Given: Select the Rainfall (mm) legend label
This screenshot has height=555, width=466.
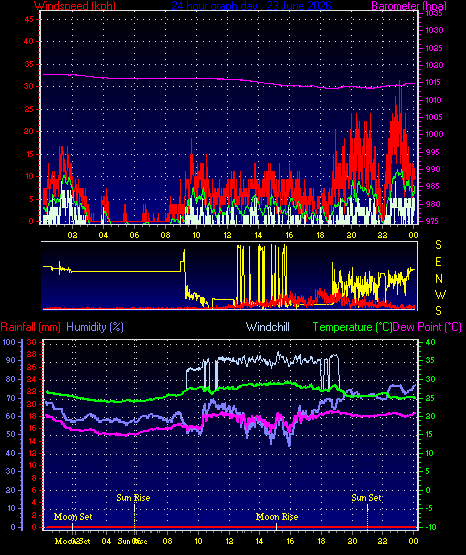Looking at the screenshot, I should (x=30, y=327).
